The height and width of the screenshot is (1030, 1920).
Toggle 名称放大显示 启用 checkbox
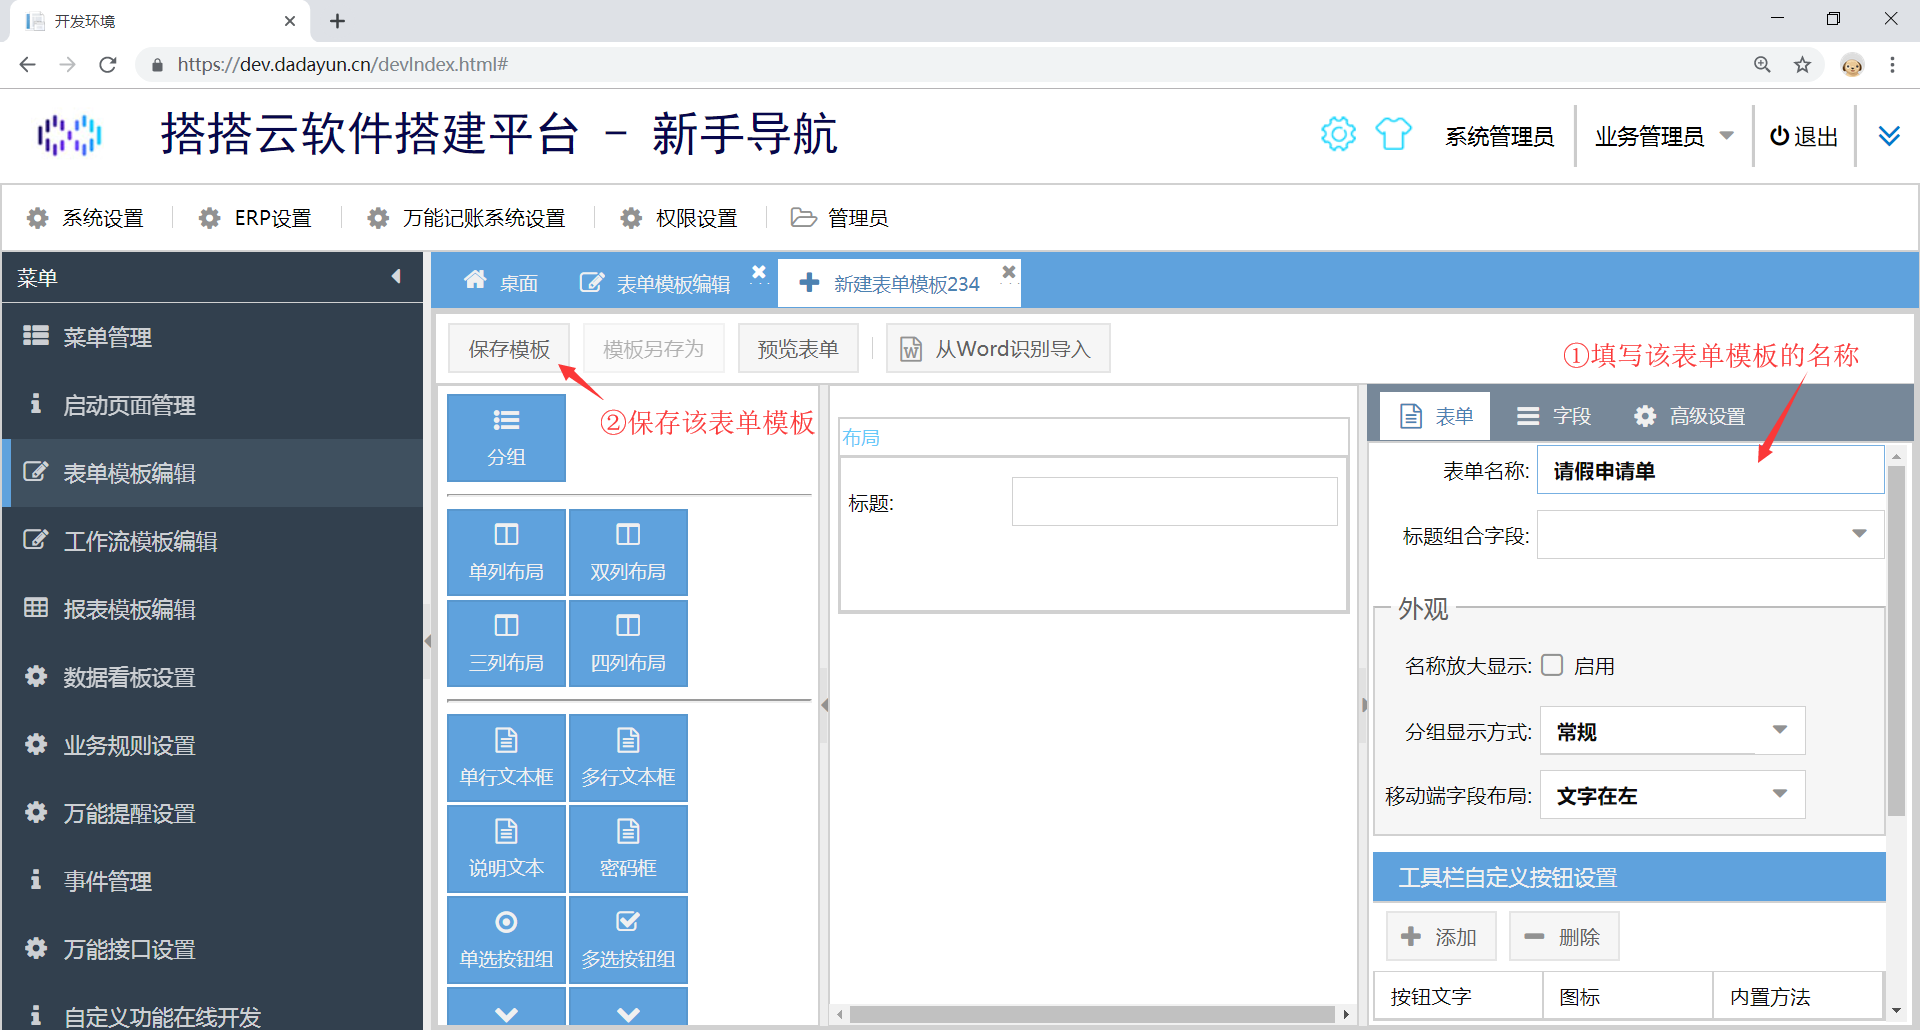click(x=1552, y=665)
